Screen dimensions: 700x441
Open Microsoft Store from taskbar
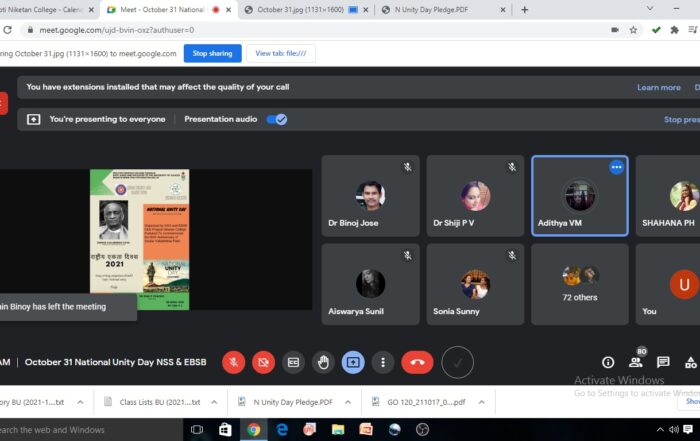coord(225,430)
